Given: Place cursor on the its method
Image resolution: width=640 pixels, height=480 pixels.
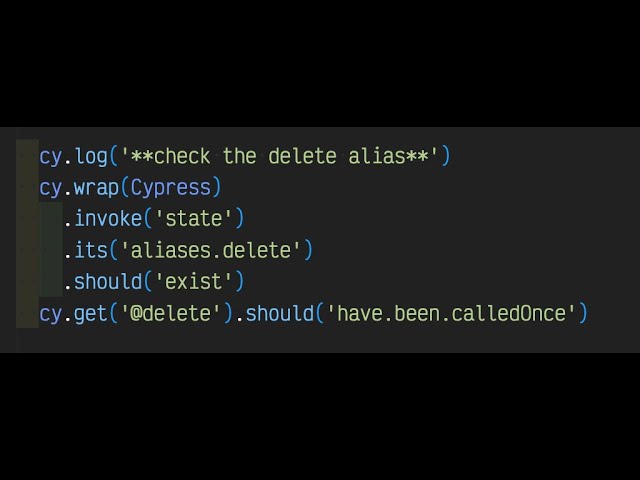Looking at the screenshot, I should coord(92,250).
